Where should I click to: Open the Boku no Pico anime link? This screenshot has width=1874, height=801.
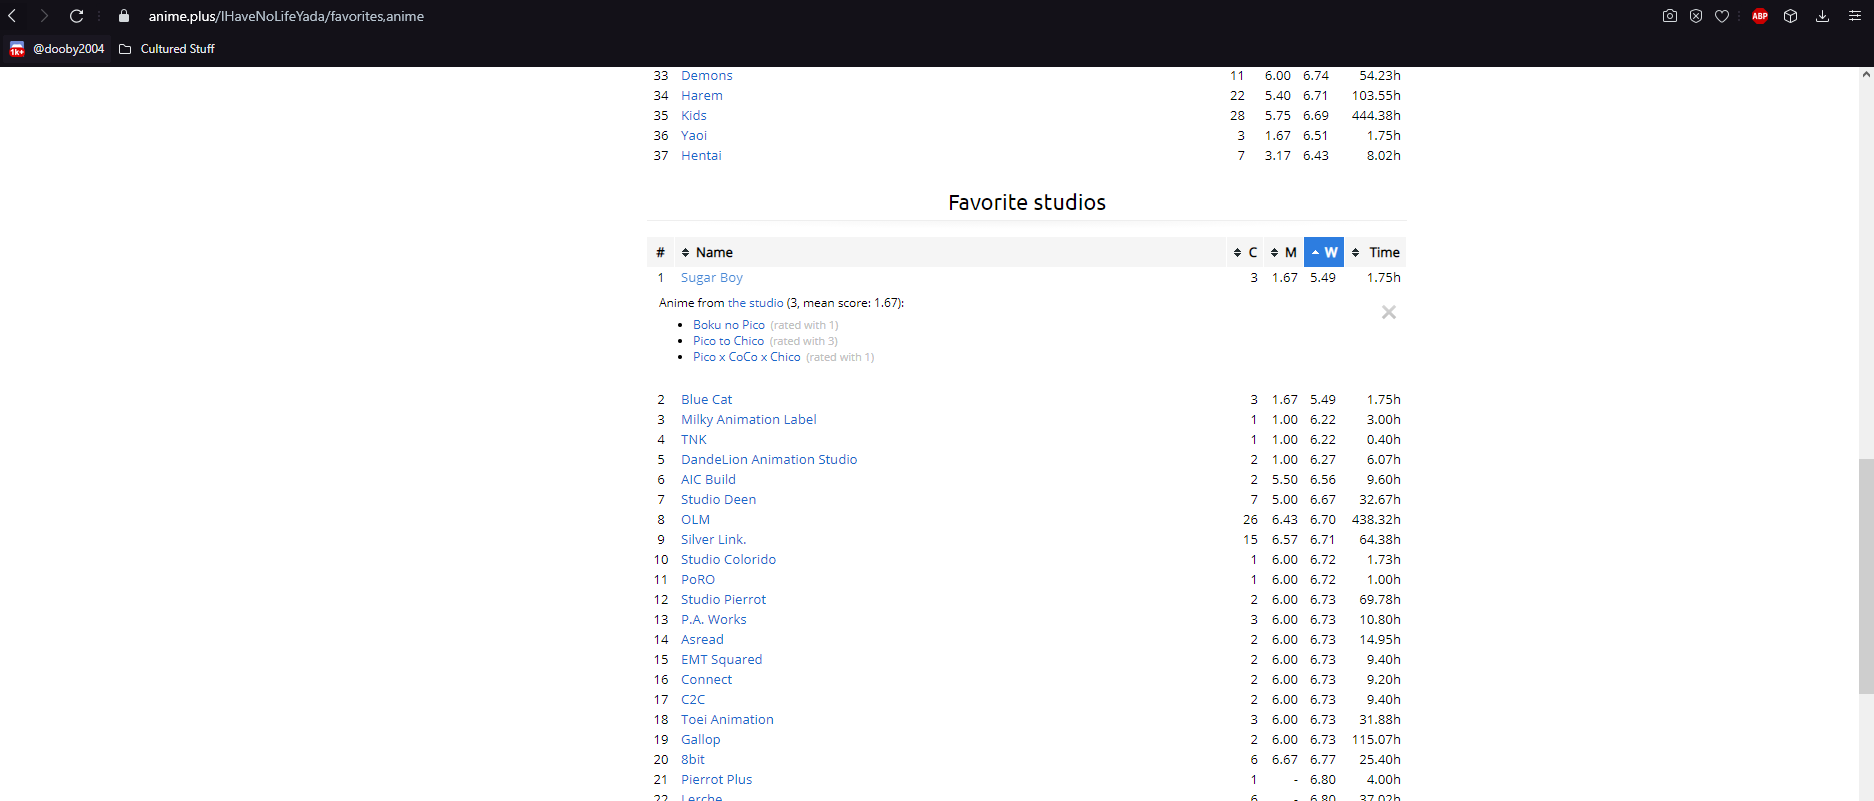[x=728, y=325]
